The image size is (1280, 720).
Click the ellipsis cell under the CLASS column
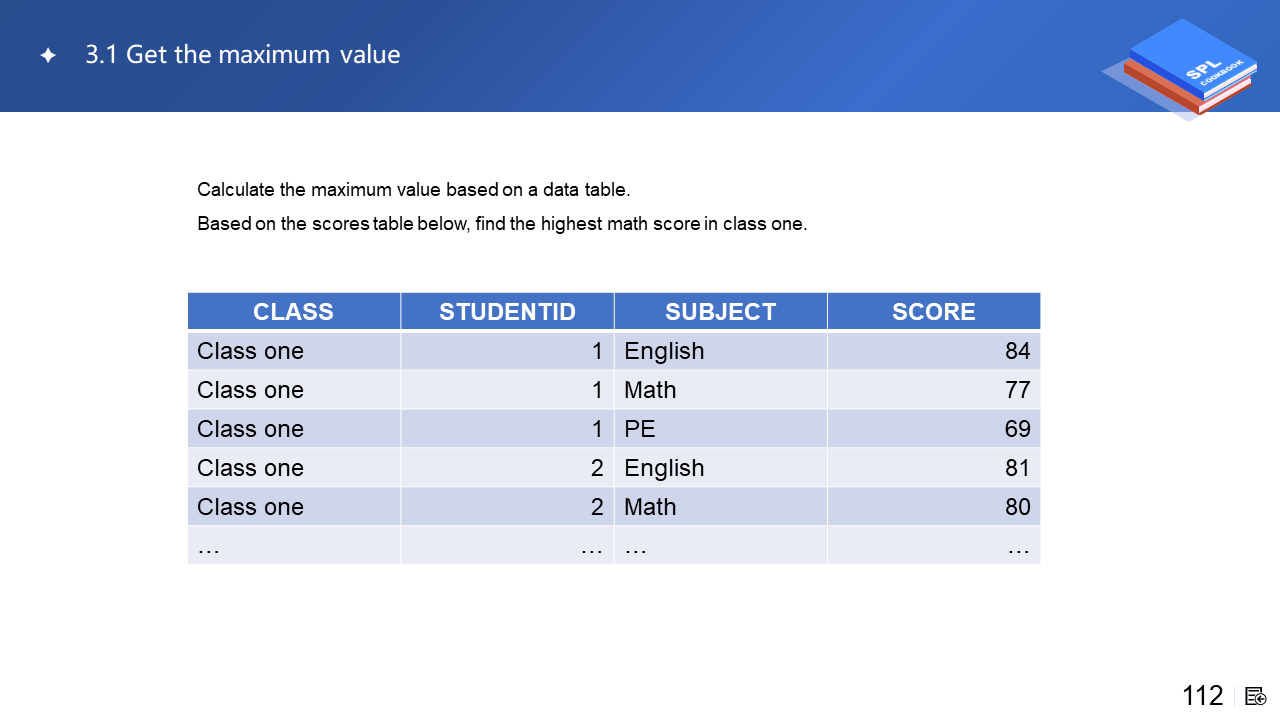click(x=293, y=546)
